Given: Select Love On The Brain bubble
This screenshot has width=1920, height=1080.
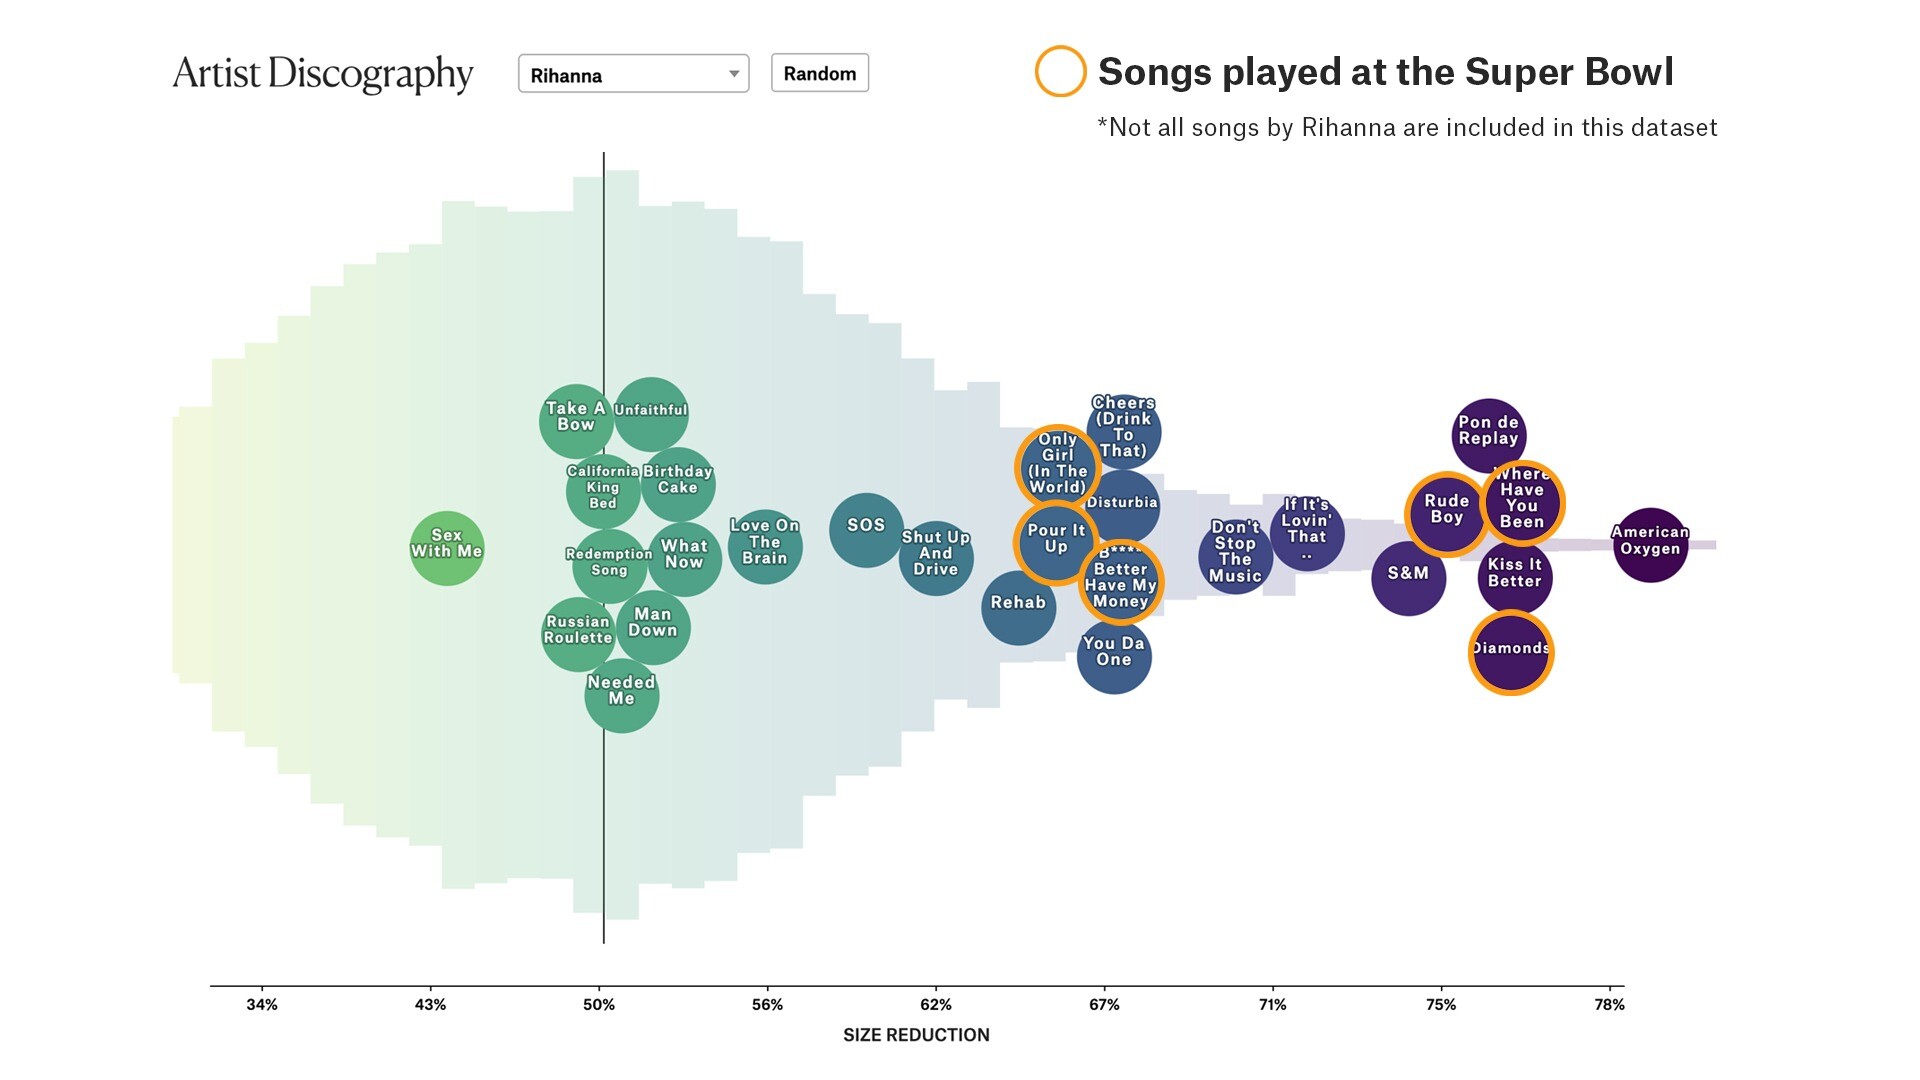Looking at the screenshot, I should click(x=764, y=546).
